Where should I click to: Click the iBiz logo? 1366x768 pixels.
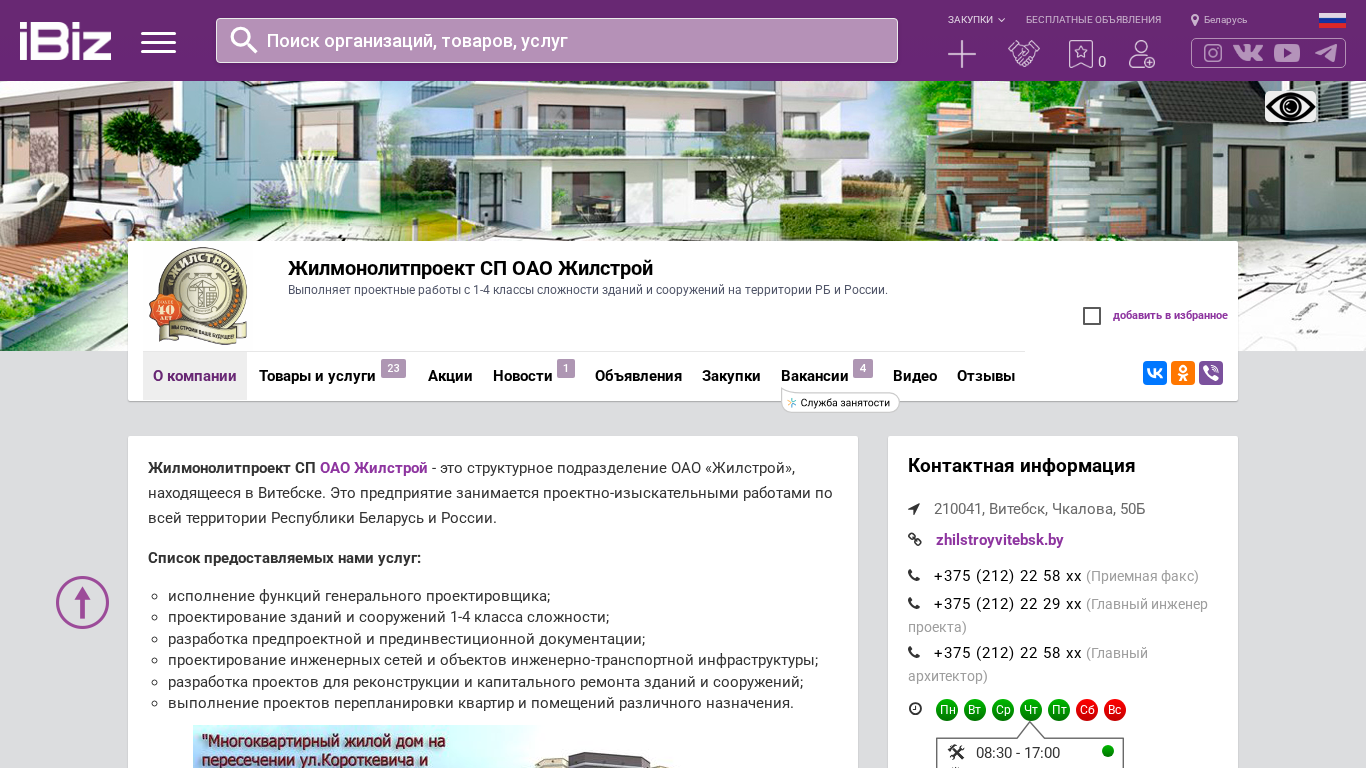(65, 41)
